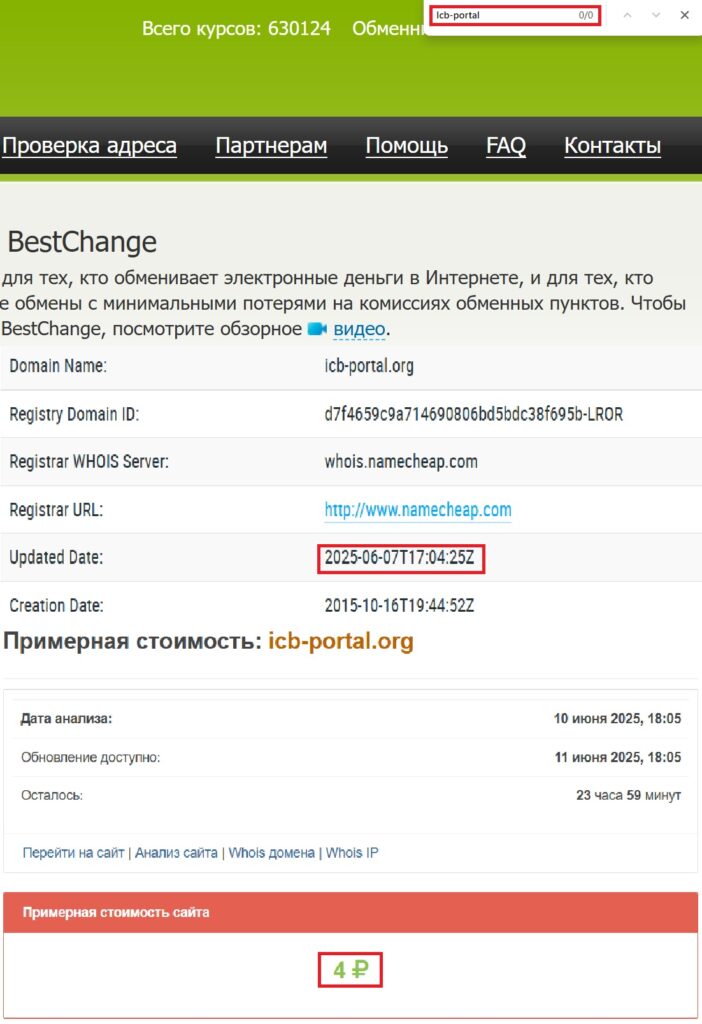This screenshot has height=1024, width=702.
Task: Open Партнерам menu item
Action: click(x=271, y=145)
